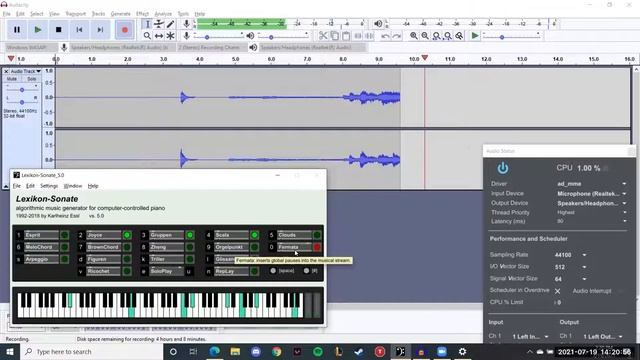The image size is (640, 360).
Task: Click the red Record button
Action: pyautogui.click(x=124, y=30)
